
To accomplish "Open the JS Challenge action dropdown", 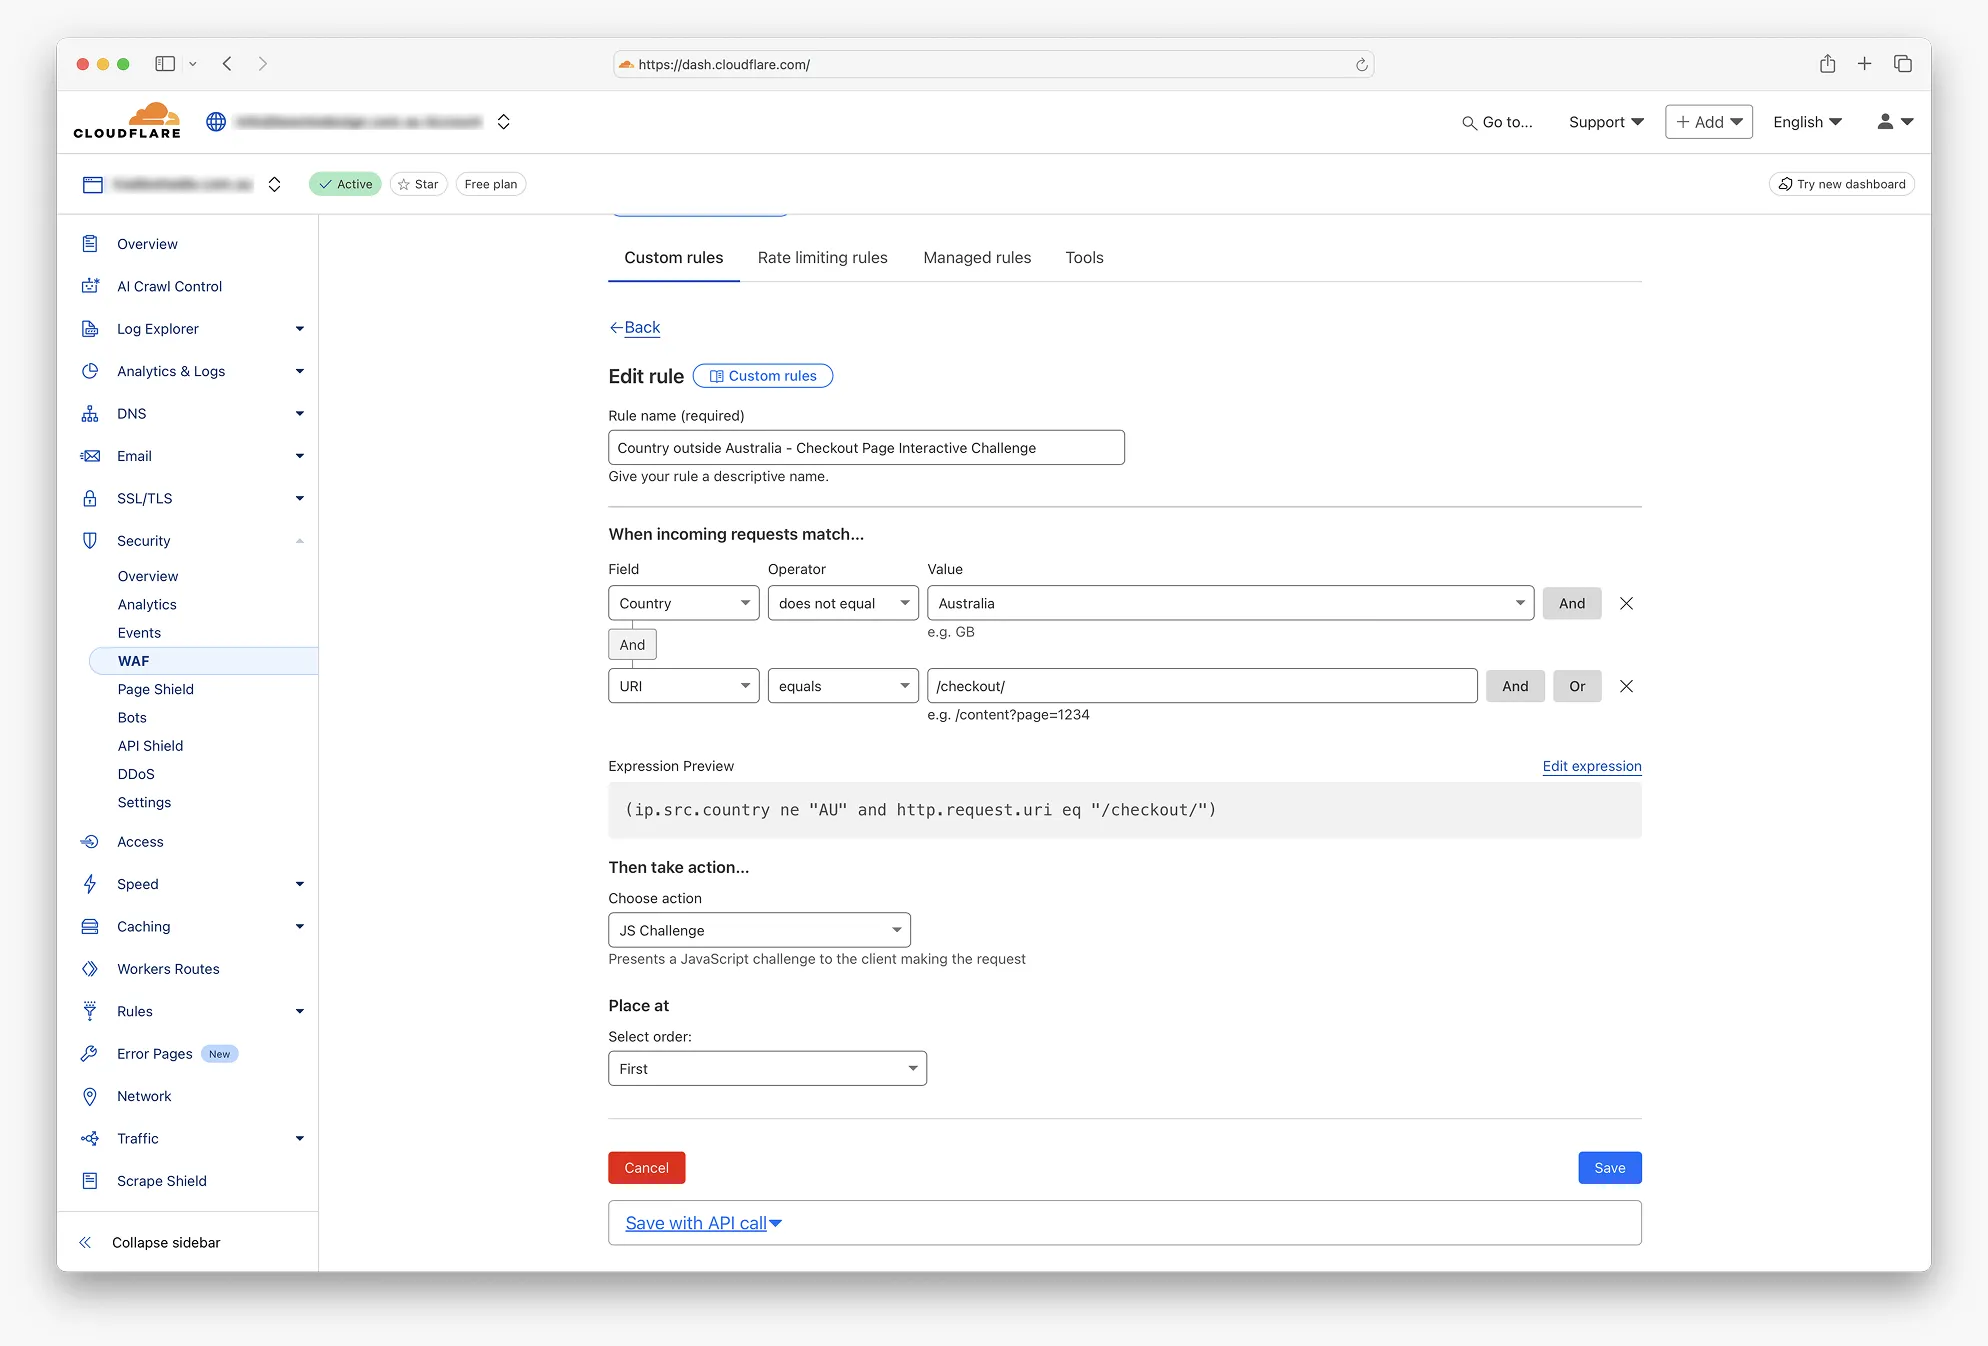I will coord(758,930).
